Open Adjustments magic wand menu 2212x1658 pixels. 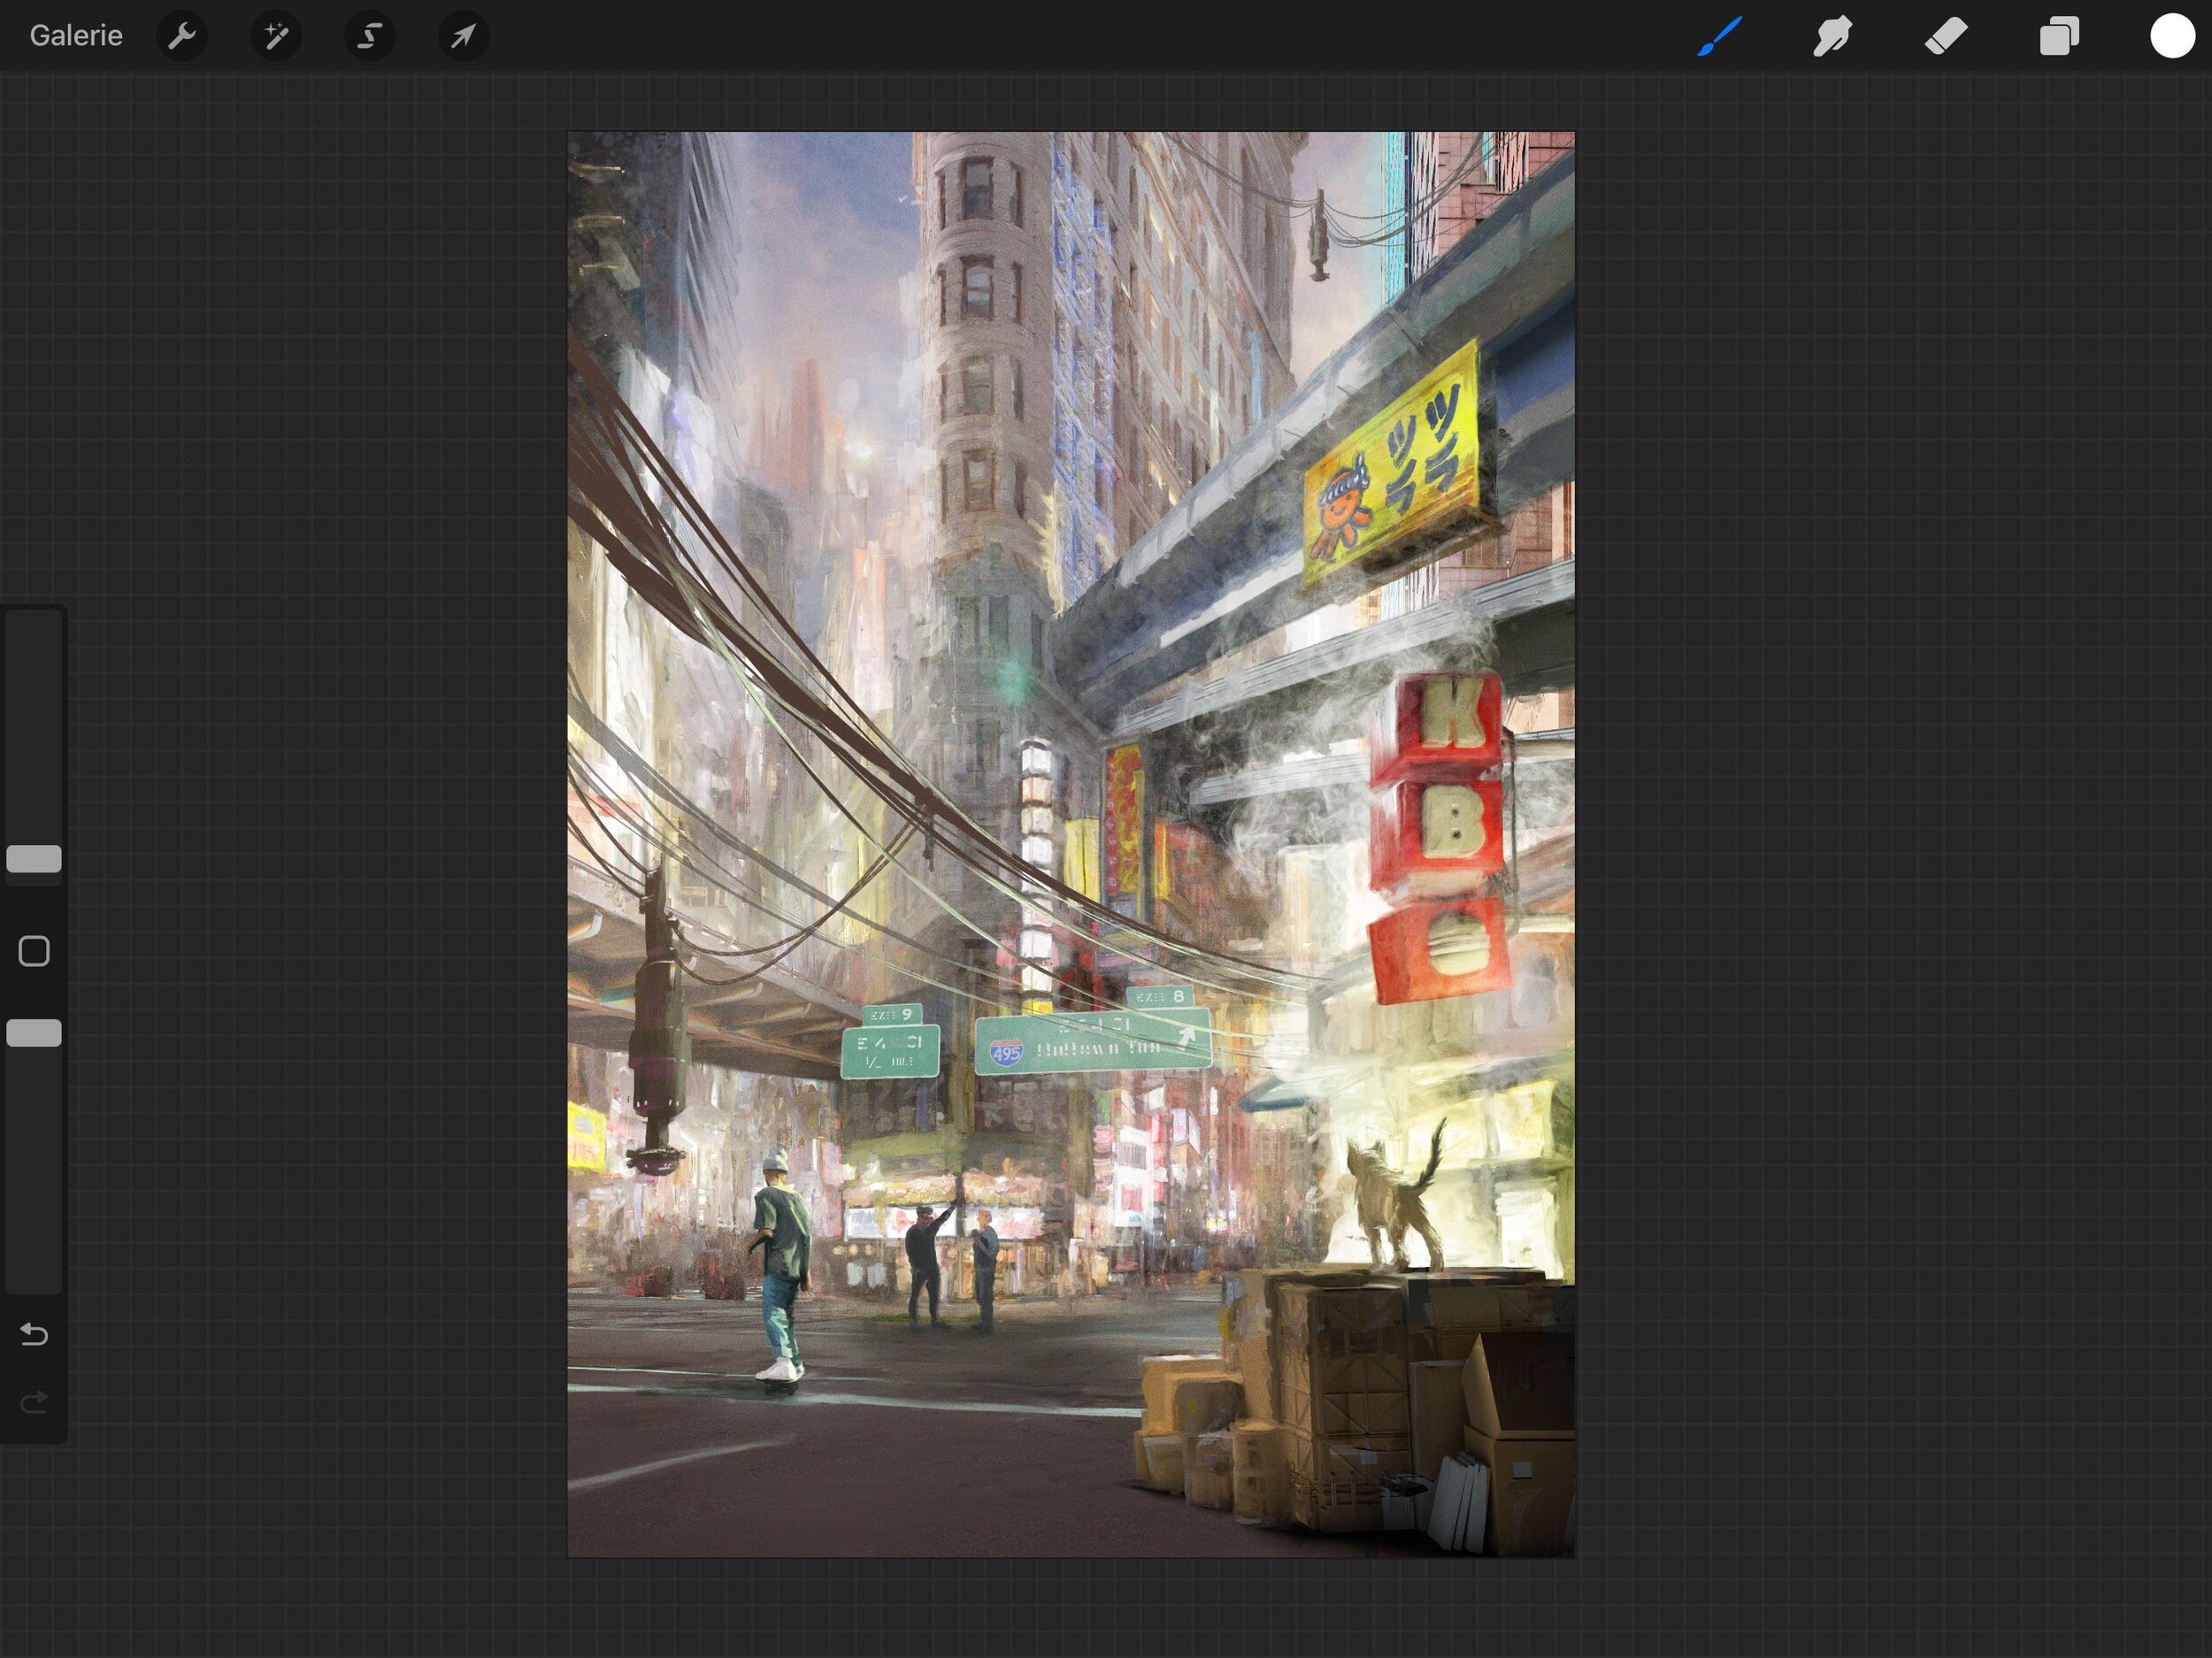tap(276, 36)
